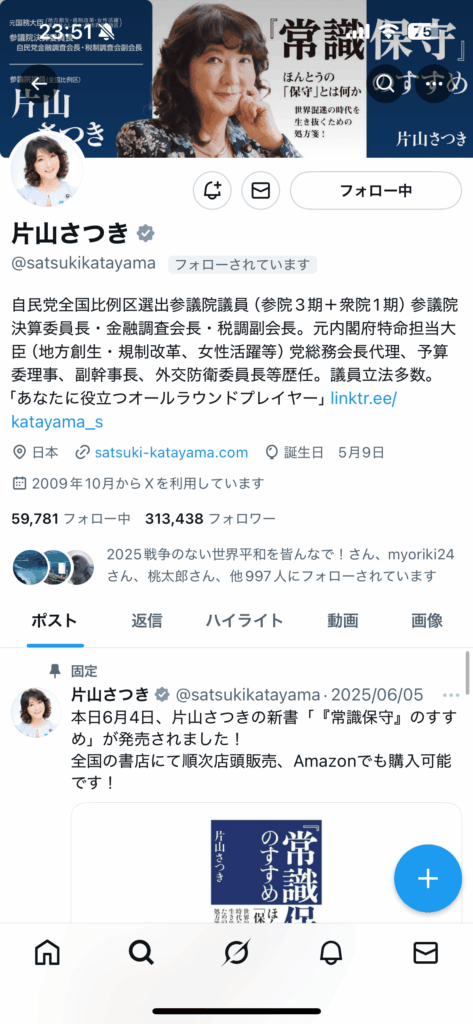The image size is (473, 1024).
Task: View the 313,438 フォロワー list
Action: point(210,519)
